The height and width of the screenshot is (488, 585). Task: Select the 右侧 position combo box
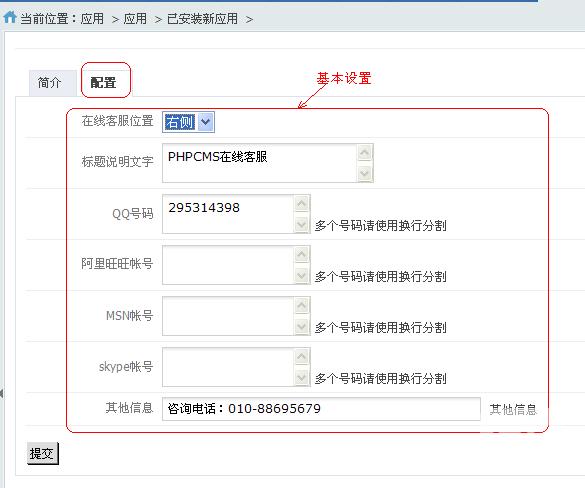188,122
